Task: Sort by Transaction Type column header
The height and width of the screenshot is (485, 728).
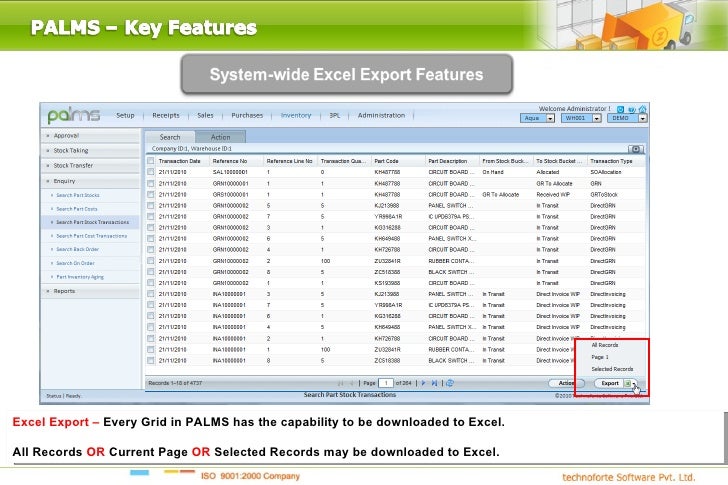Action: [x=611, y=161]
